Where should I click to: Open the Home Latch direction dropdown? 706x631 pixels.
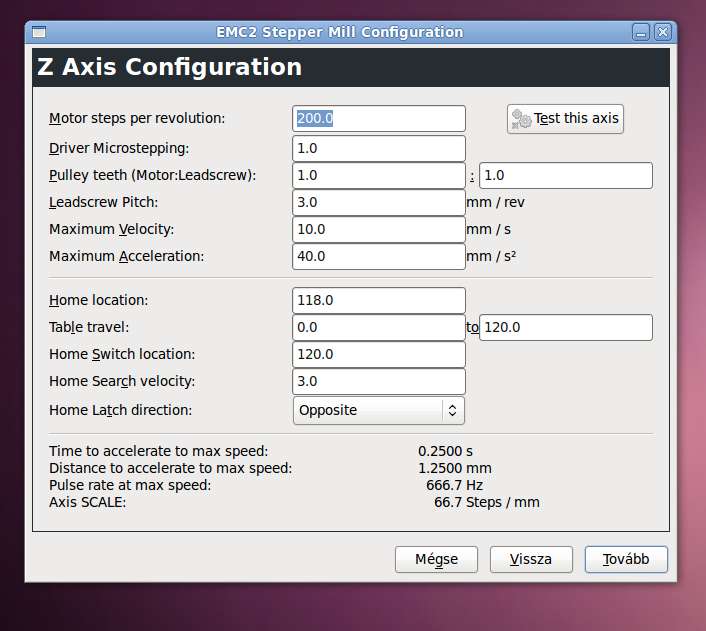pyautogui.click(x=379, y=410)
